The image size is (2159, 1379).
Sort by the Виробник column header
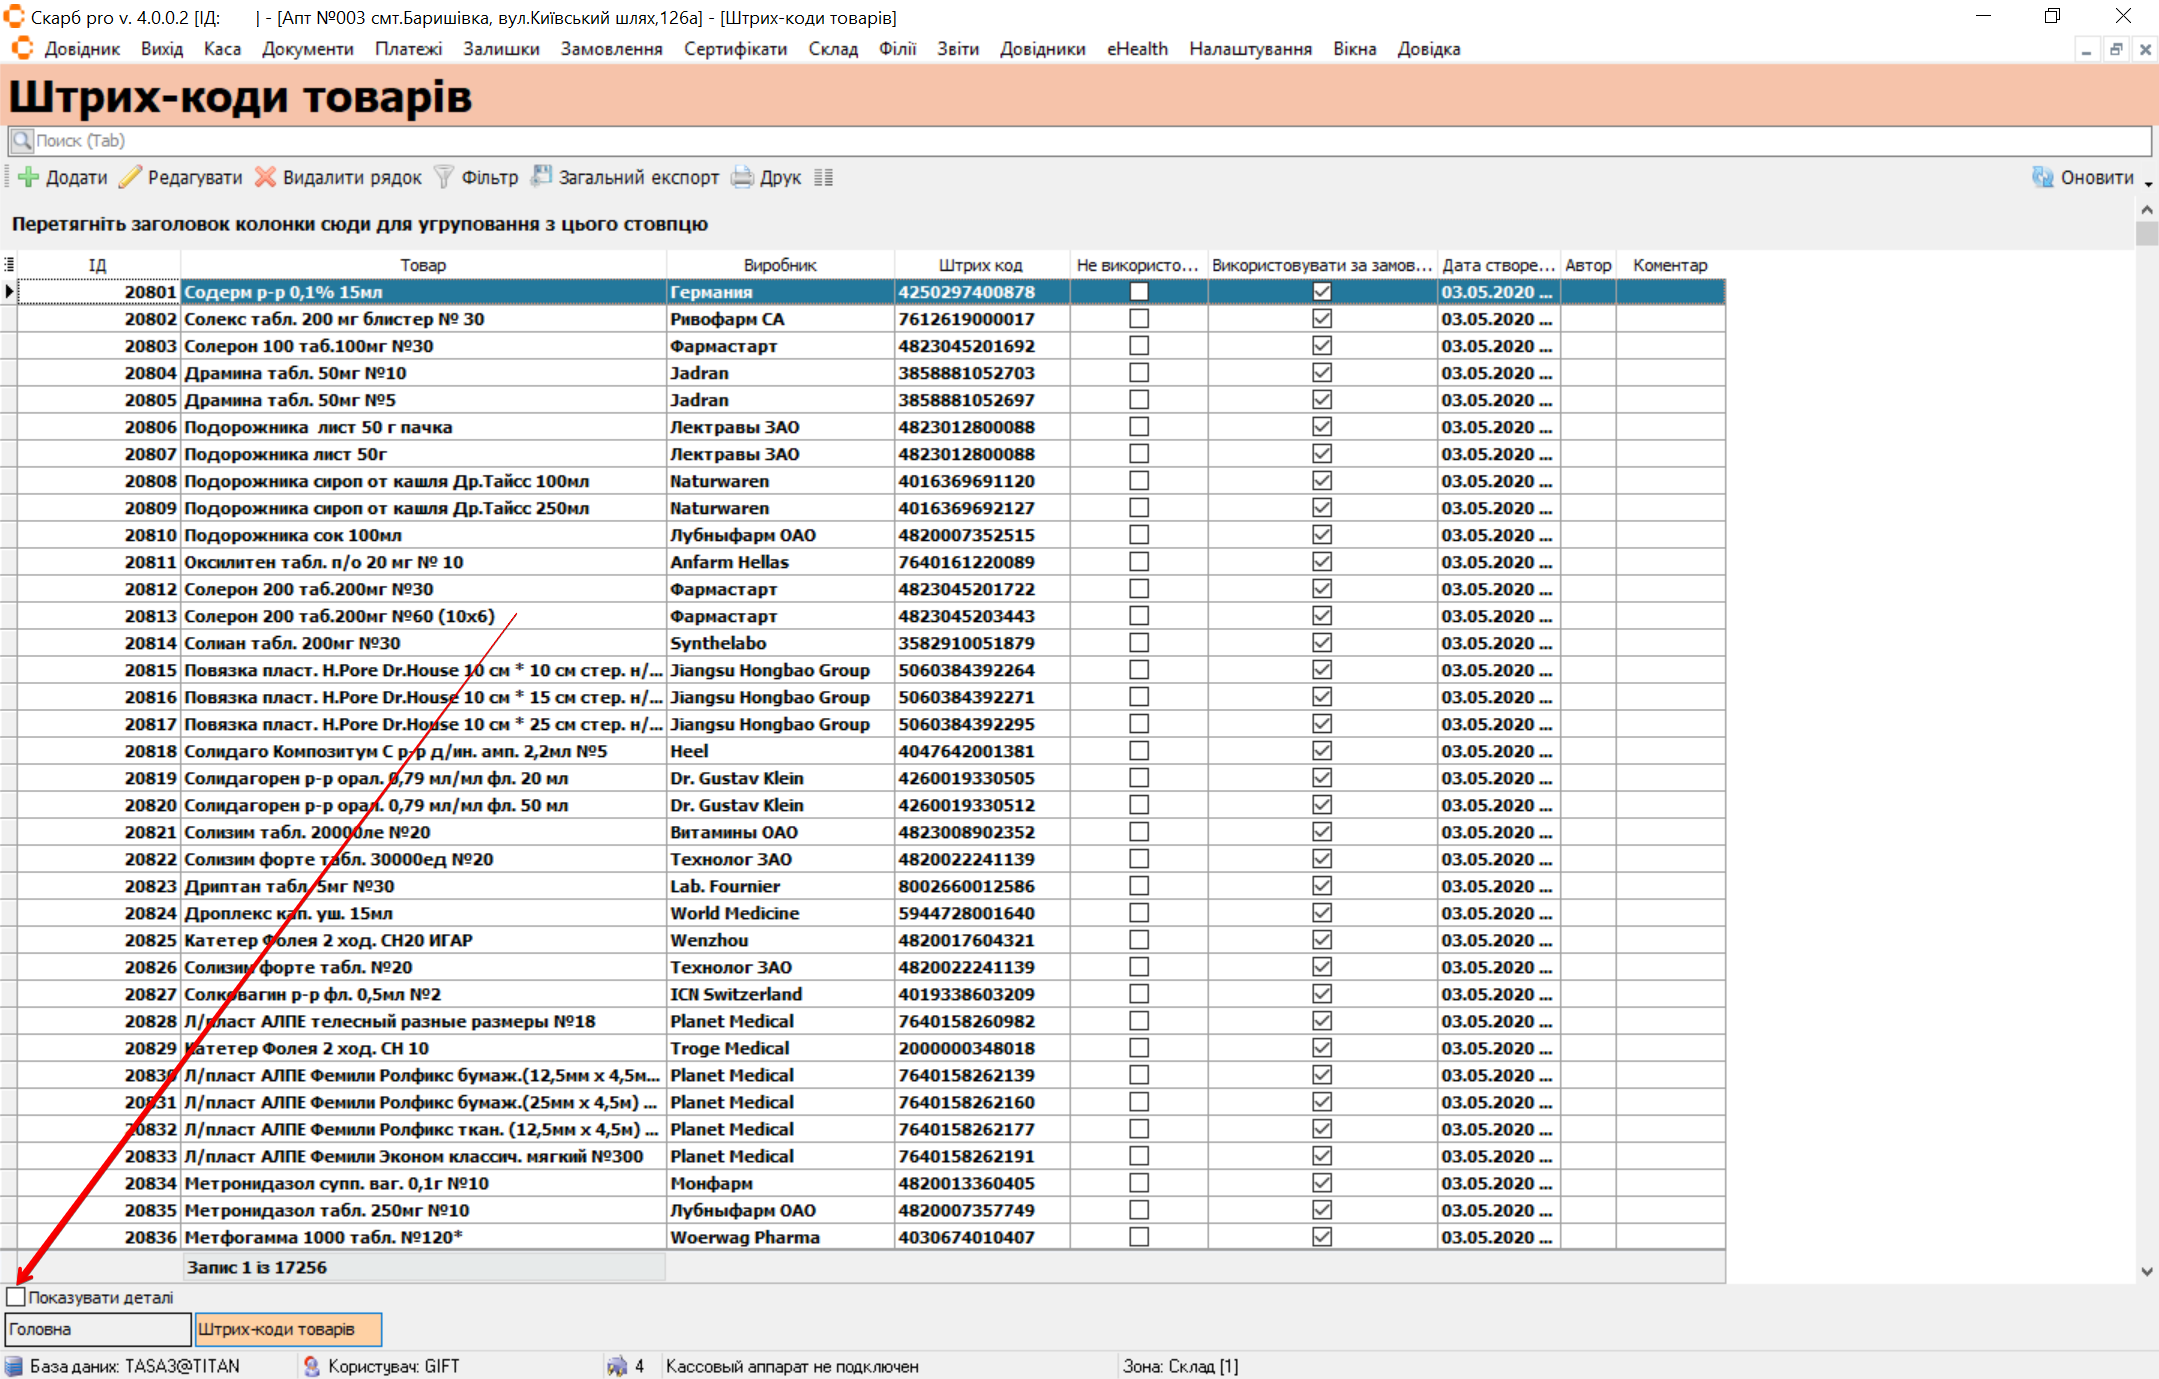point(779,265)
